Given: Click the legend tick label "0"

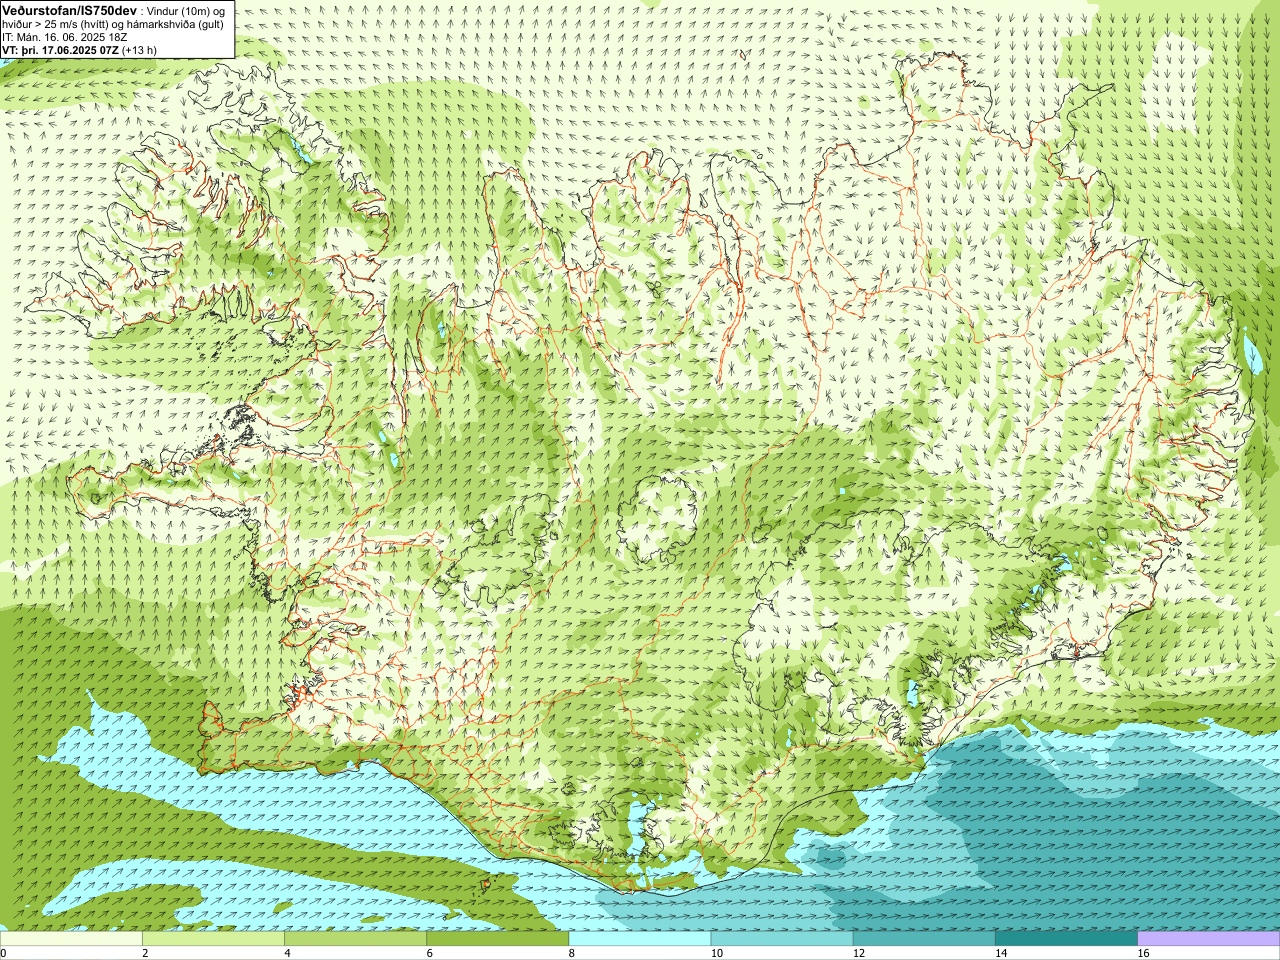Looking at the screenshot, I should click(4, 953).
